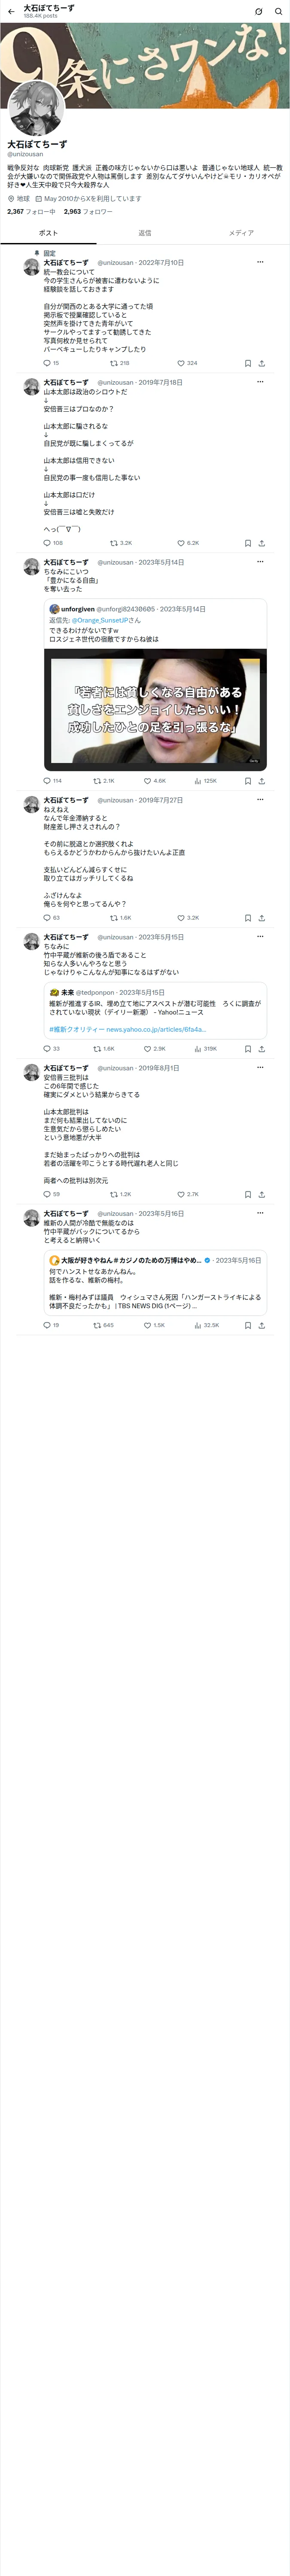Bookmark the pinned 2022年7月10日 post

click(247, 363)
